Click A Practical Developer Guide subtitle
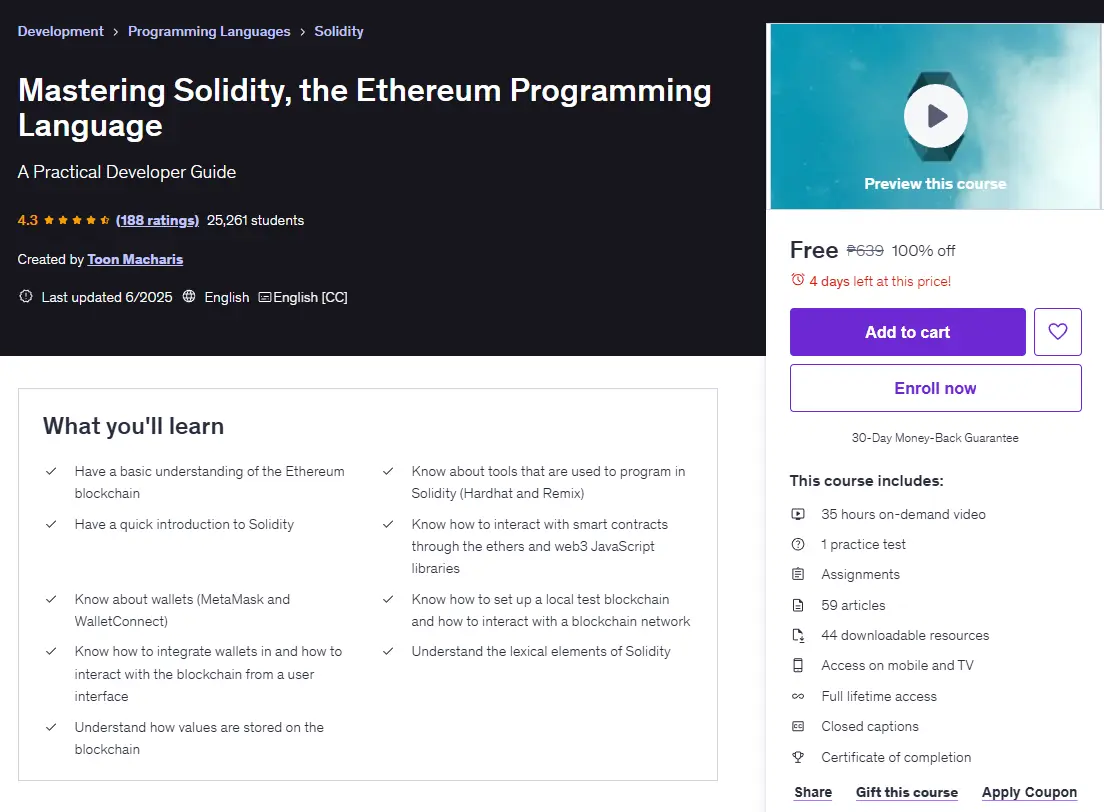 [x=127, y=172]
